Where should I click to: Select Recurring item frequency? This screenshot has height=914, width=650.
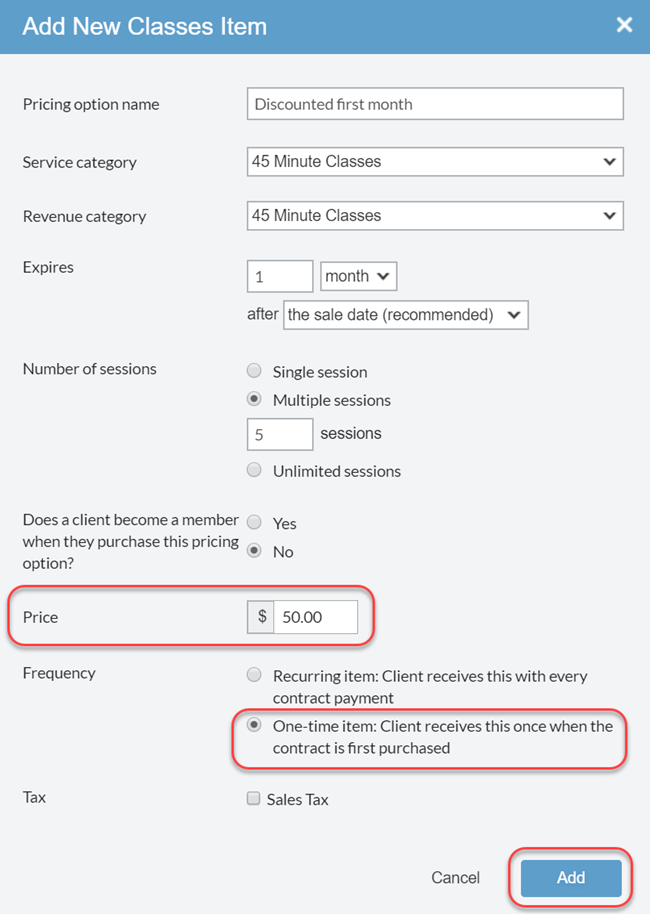point(253,674)
